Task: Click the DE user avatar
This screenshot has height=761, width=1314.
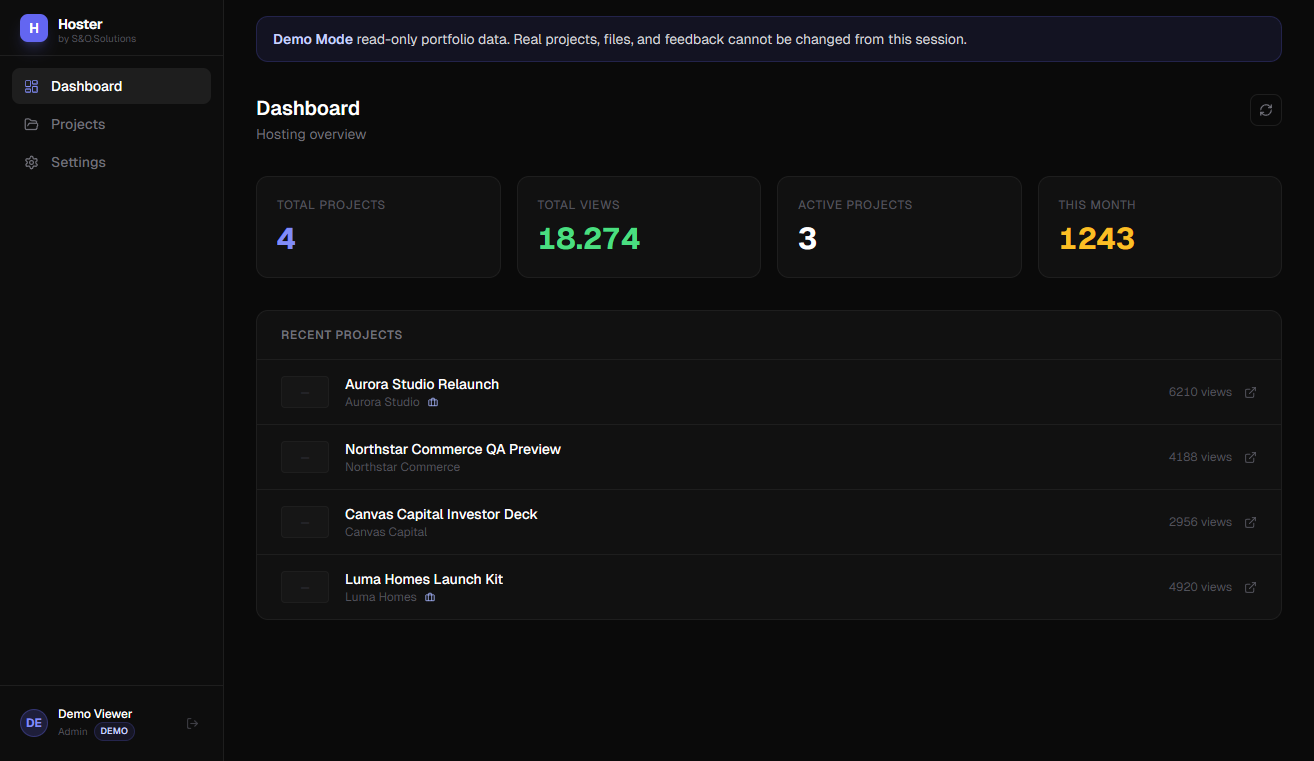Action: pyautogui.click(x=34, y=723)
